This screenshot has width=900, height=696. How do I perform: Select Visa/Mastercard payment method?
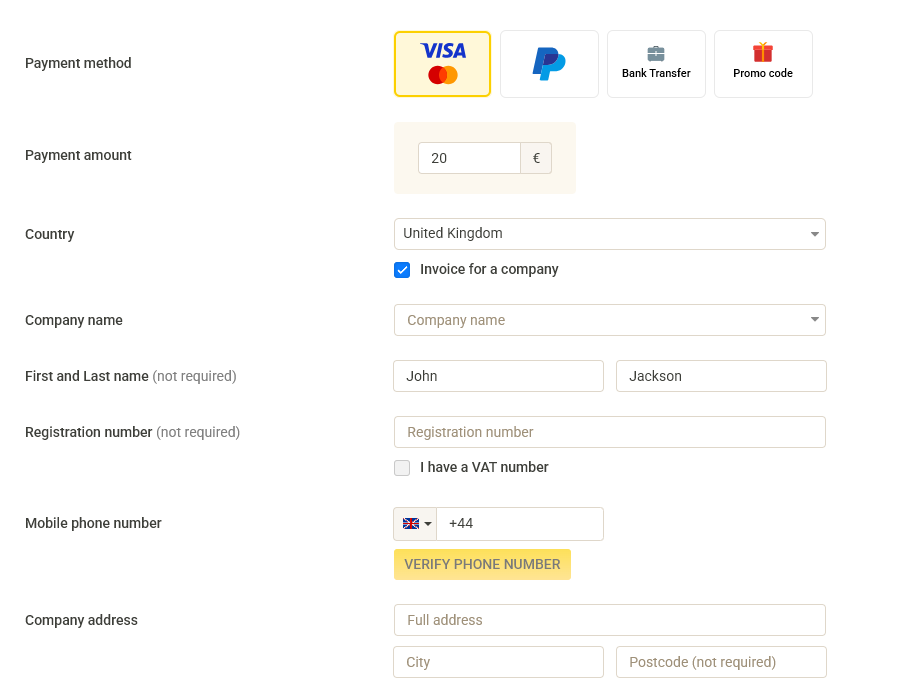tap(442, 64)
